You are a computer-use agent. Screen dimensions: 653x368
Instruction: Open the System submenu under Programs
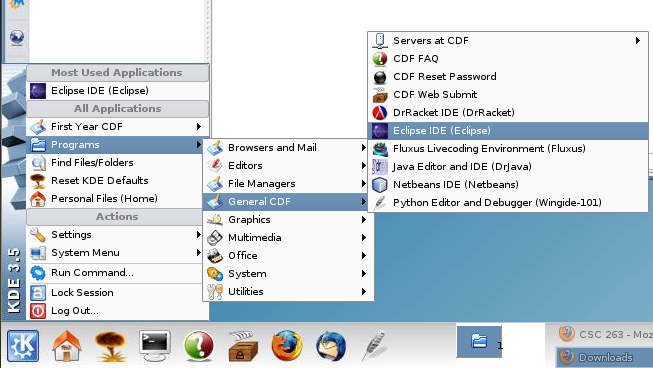point(287,274)
